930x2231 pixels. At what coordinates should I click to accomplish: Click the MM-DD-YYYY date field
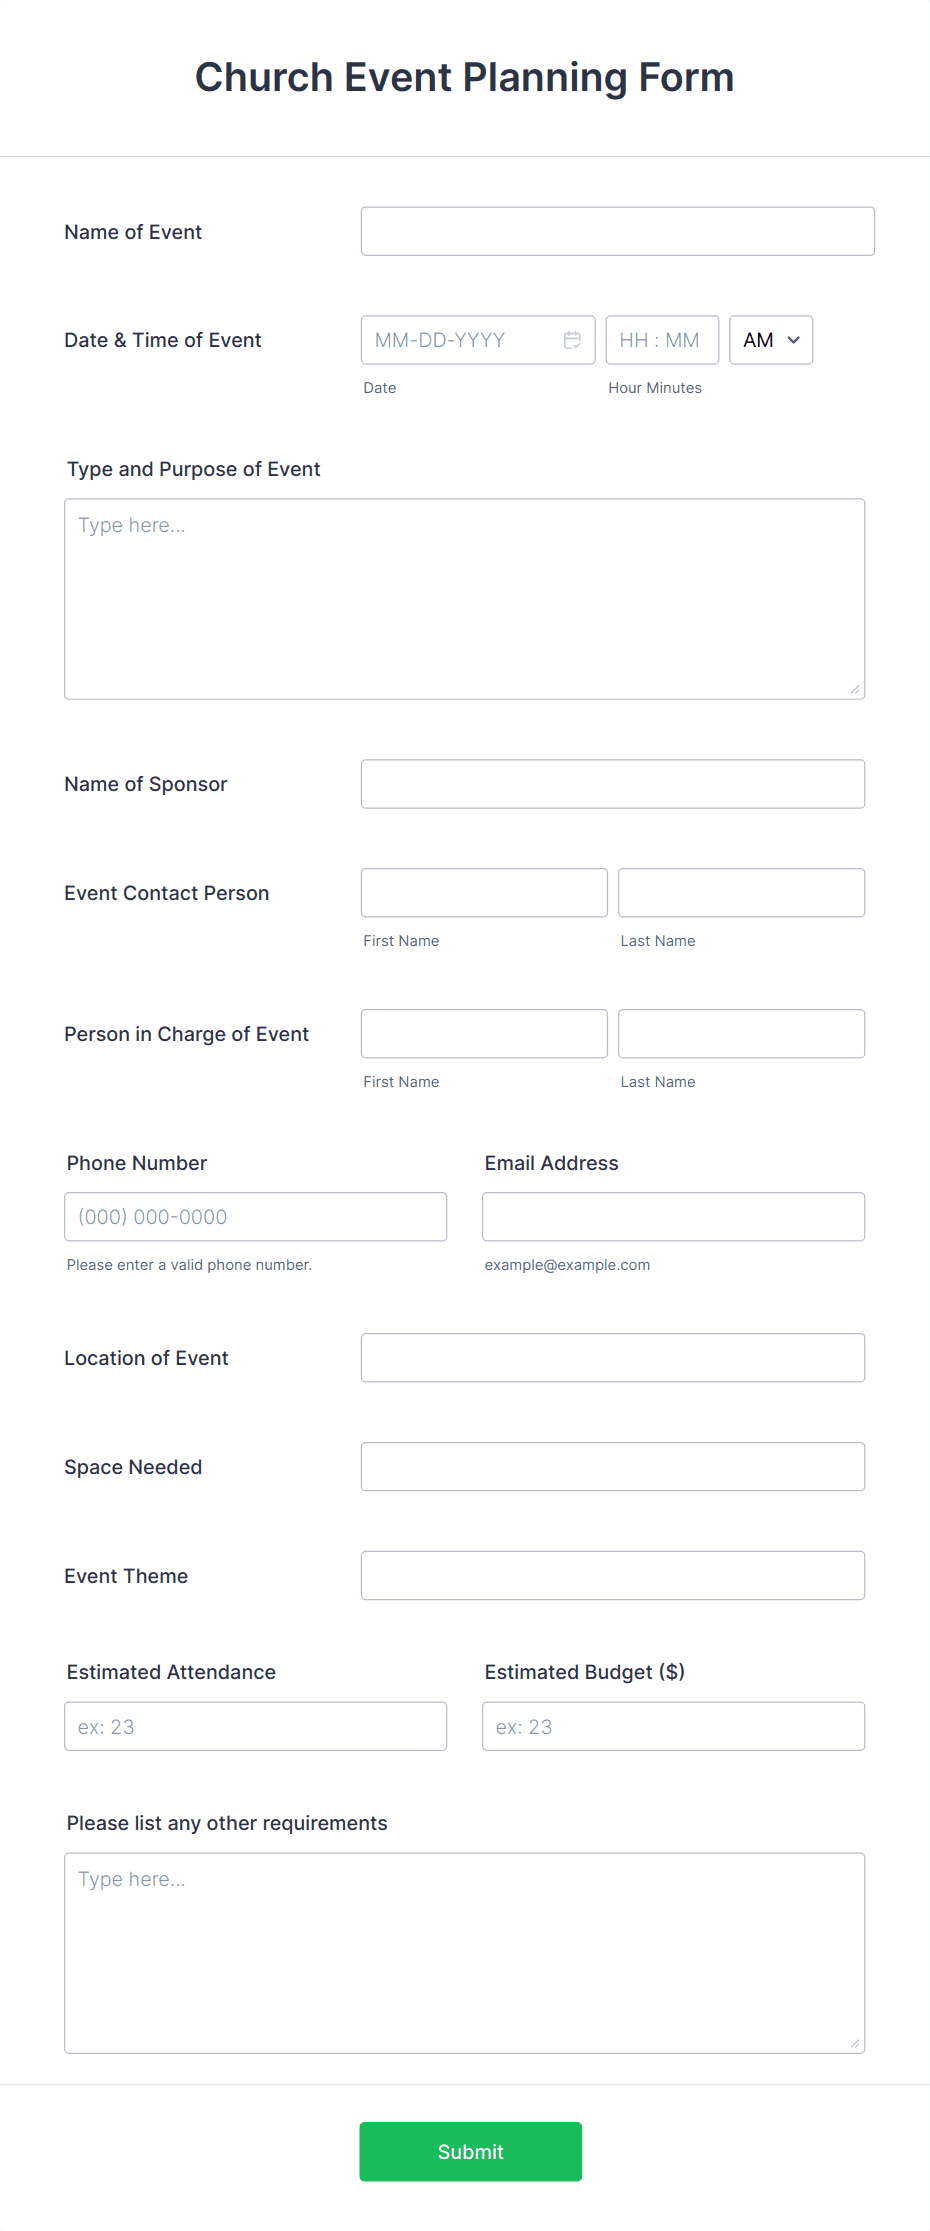coord(460,340)
